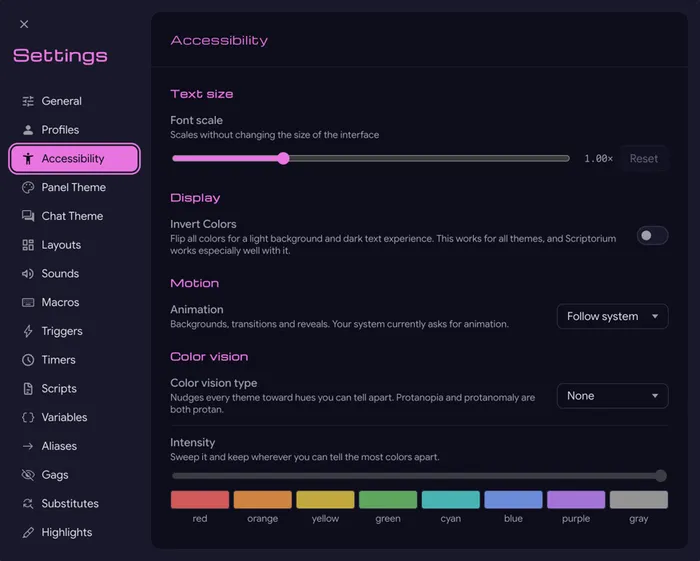Click the Layouts grid icon
Screen dimensions: 700x561
point(28,245)
